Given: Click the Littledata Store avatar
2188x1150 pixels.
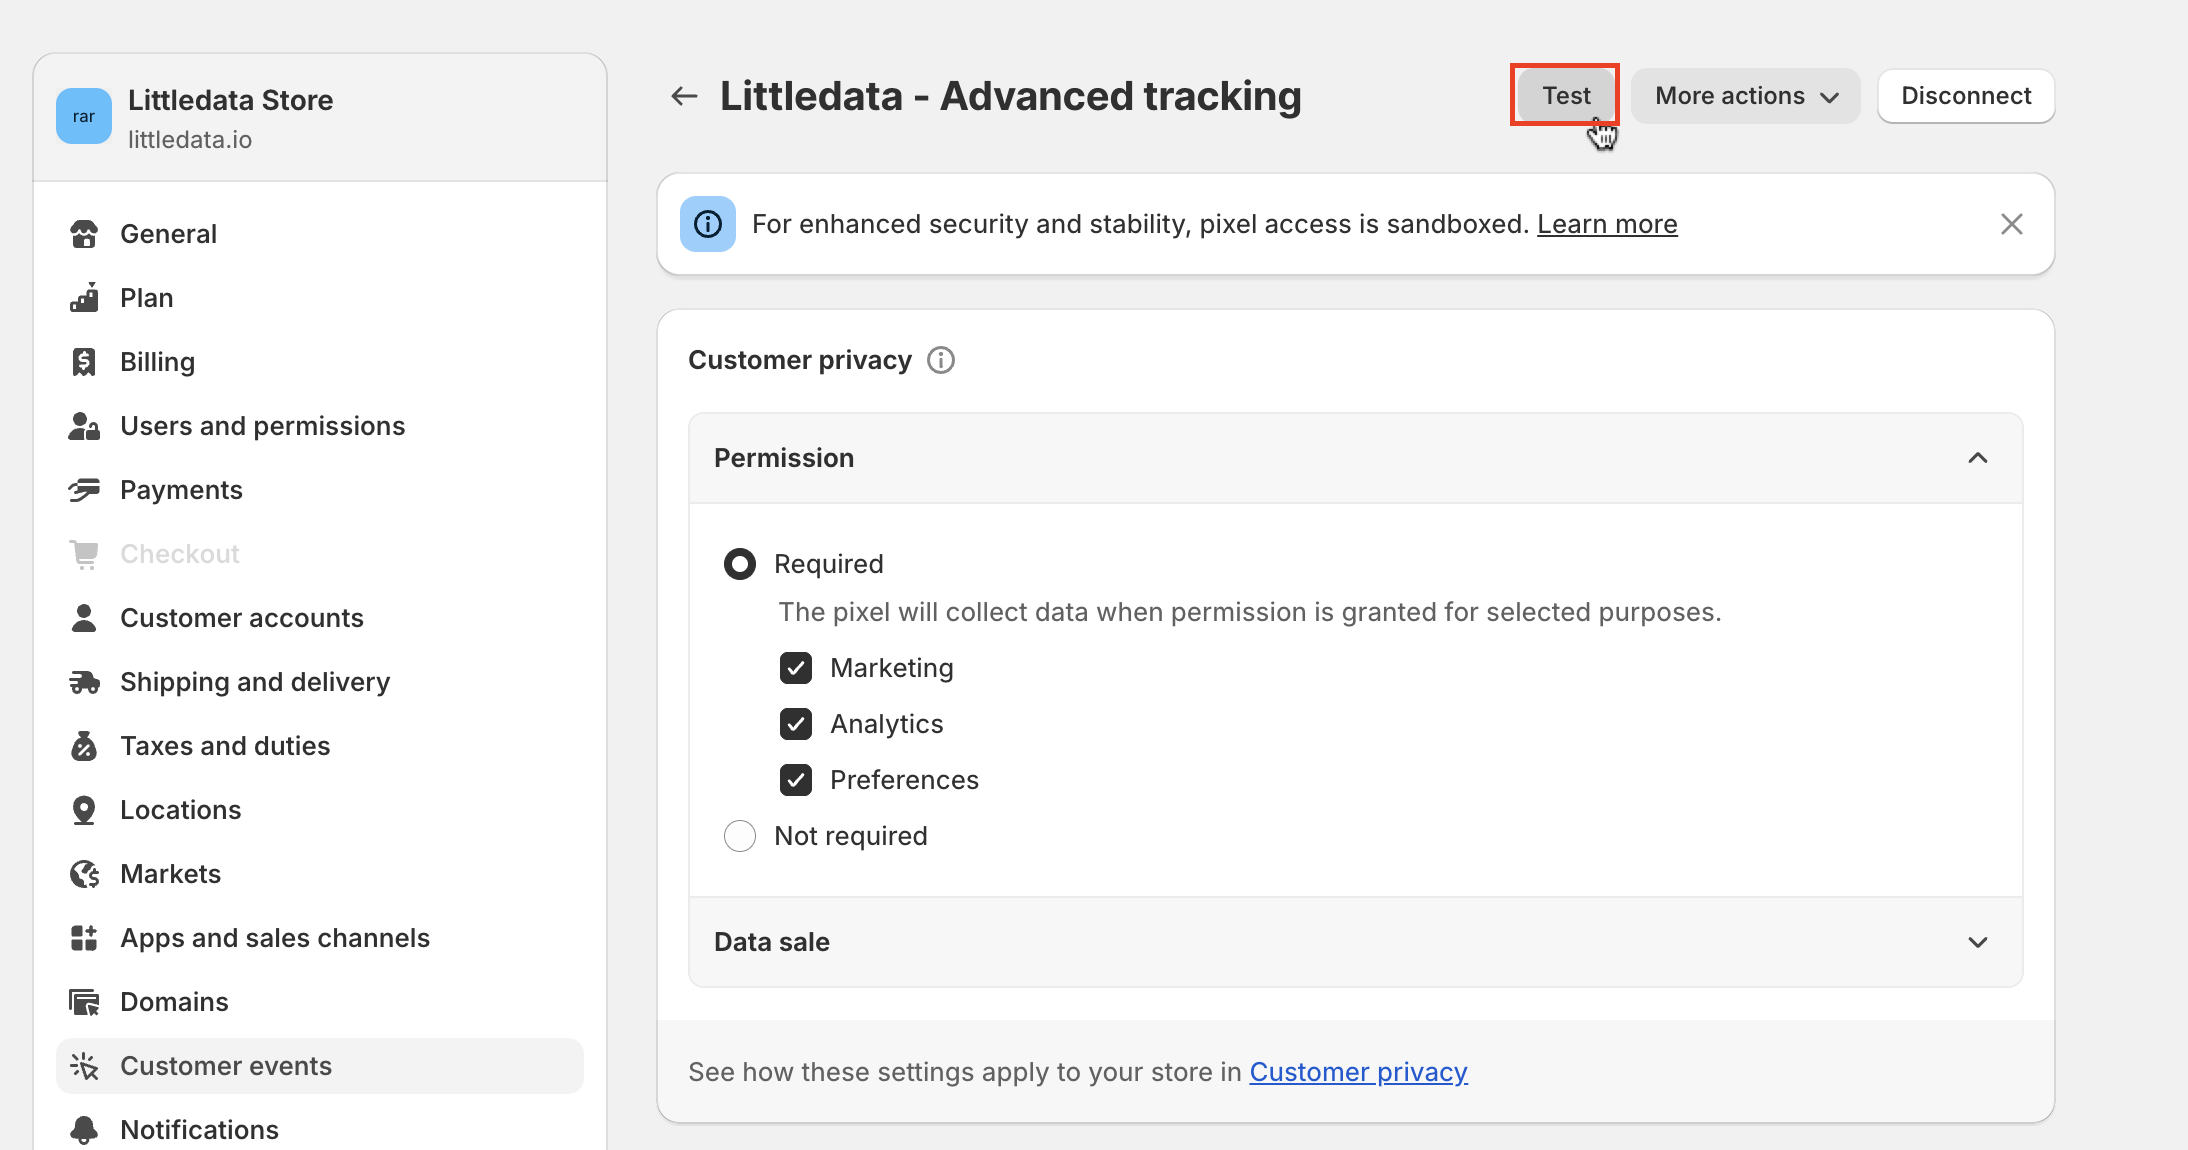Looking at the screenshot, I should 84,116.
